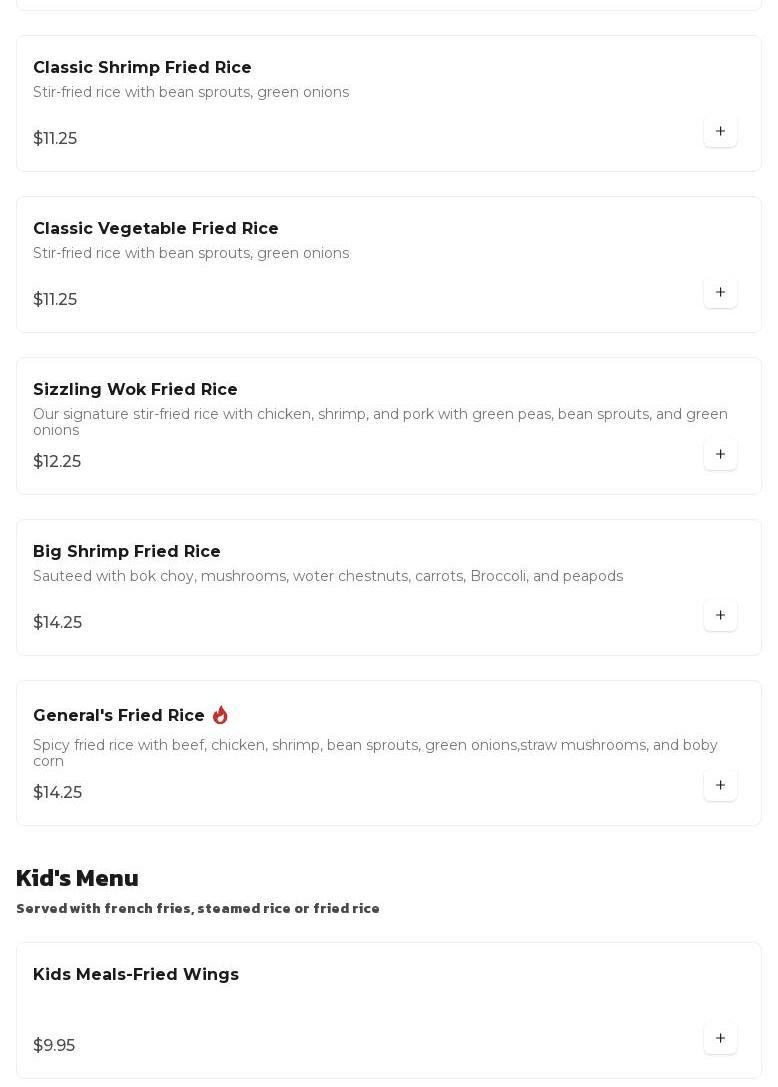The width and height of the screenshot is (778, 1087).
Task: Open the Classic Shrimp Fried Rice title
Action: [142, 67]
